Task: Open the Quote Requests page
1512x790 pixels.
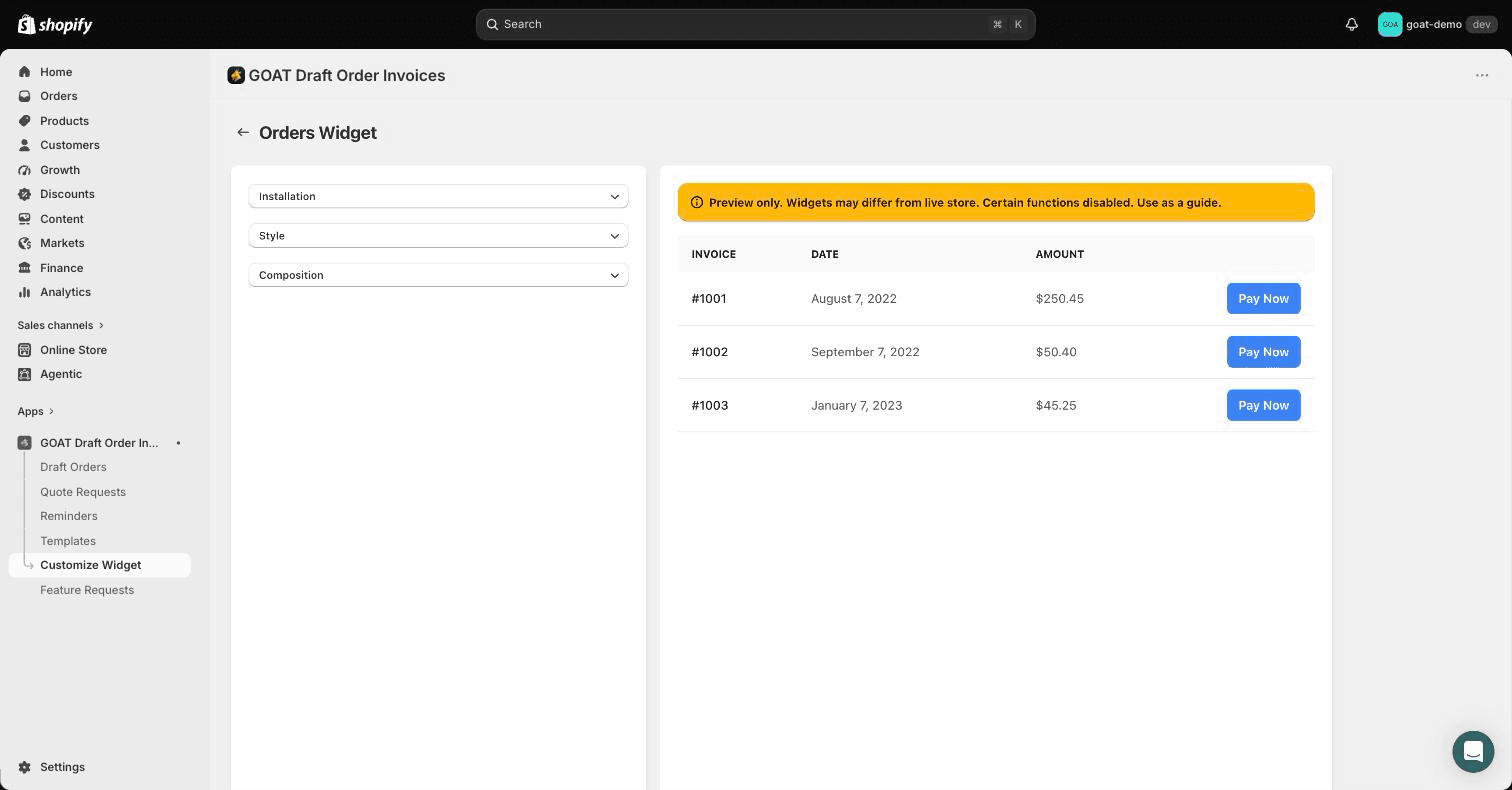Action: pyautogui.click(x=83, y=492)
